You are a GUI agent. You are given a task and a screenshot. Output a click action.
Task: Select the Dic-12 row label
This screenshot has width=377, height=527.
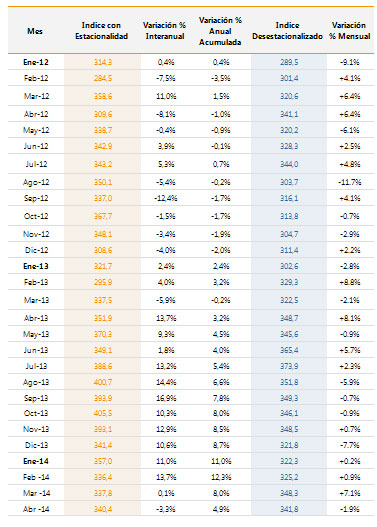point(36,250)
